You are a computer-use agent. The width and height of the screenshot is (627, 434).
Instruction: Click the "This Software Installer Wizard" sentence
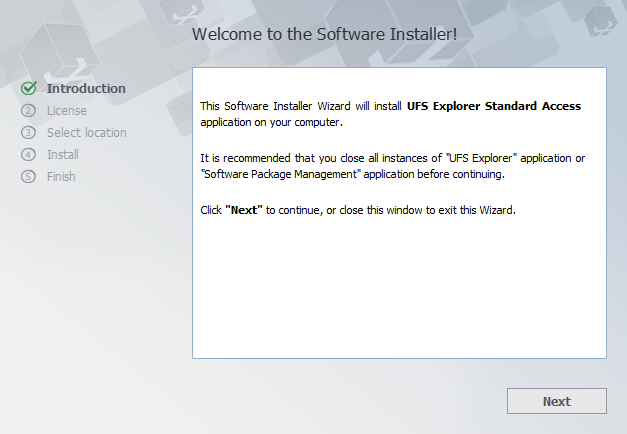point(390,114)
